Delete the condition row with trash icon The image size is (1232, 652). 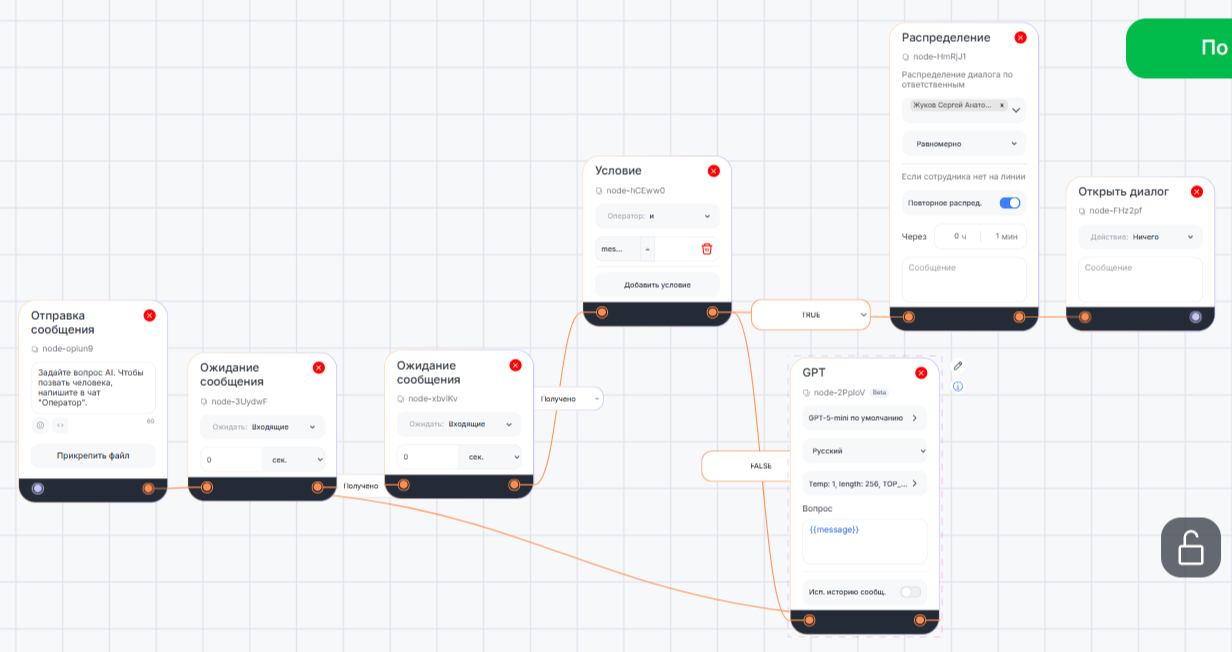(x=707, y=249)
